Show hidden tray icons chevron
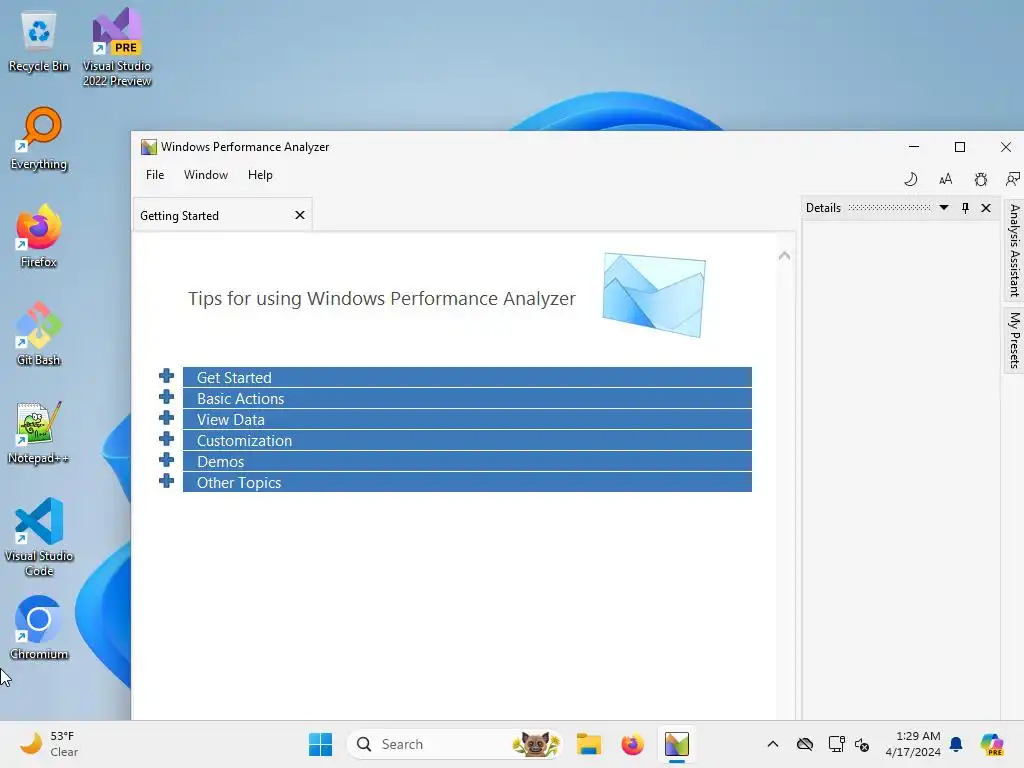 (x=773, y=744)
